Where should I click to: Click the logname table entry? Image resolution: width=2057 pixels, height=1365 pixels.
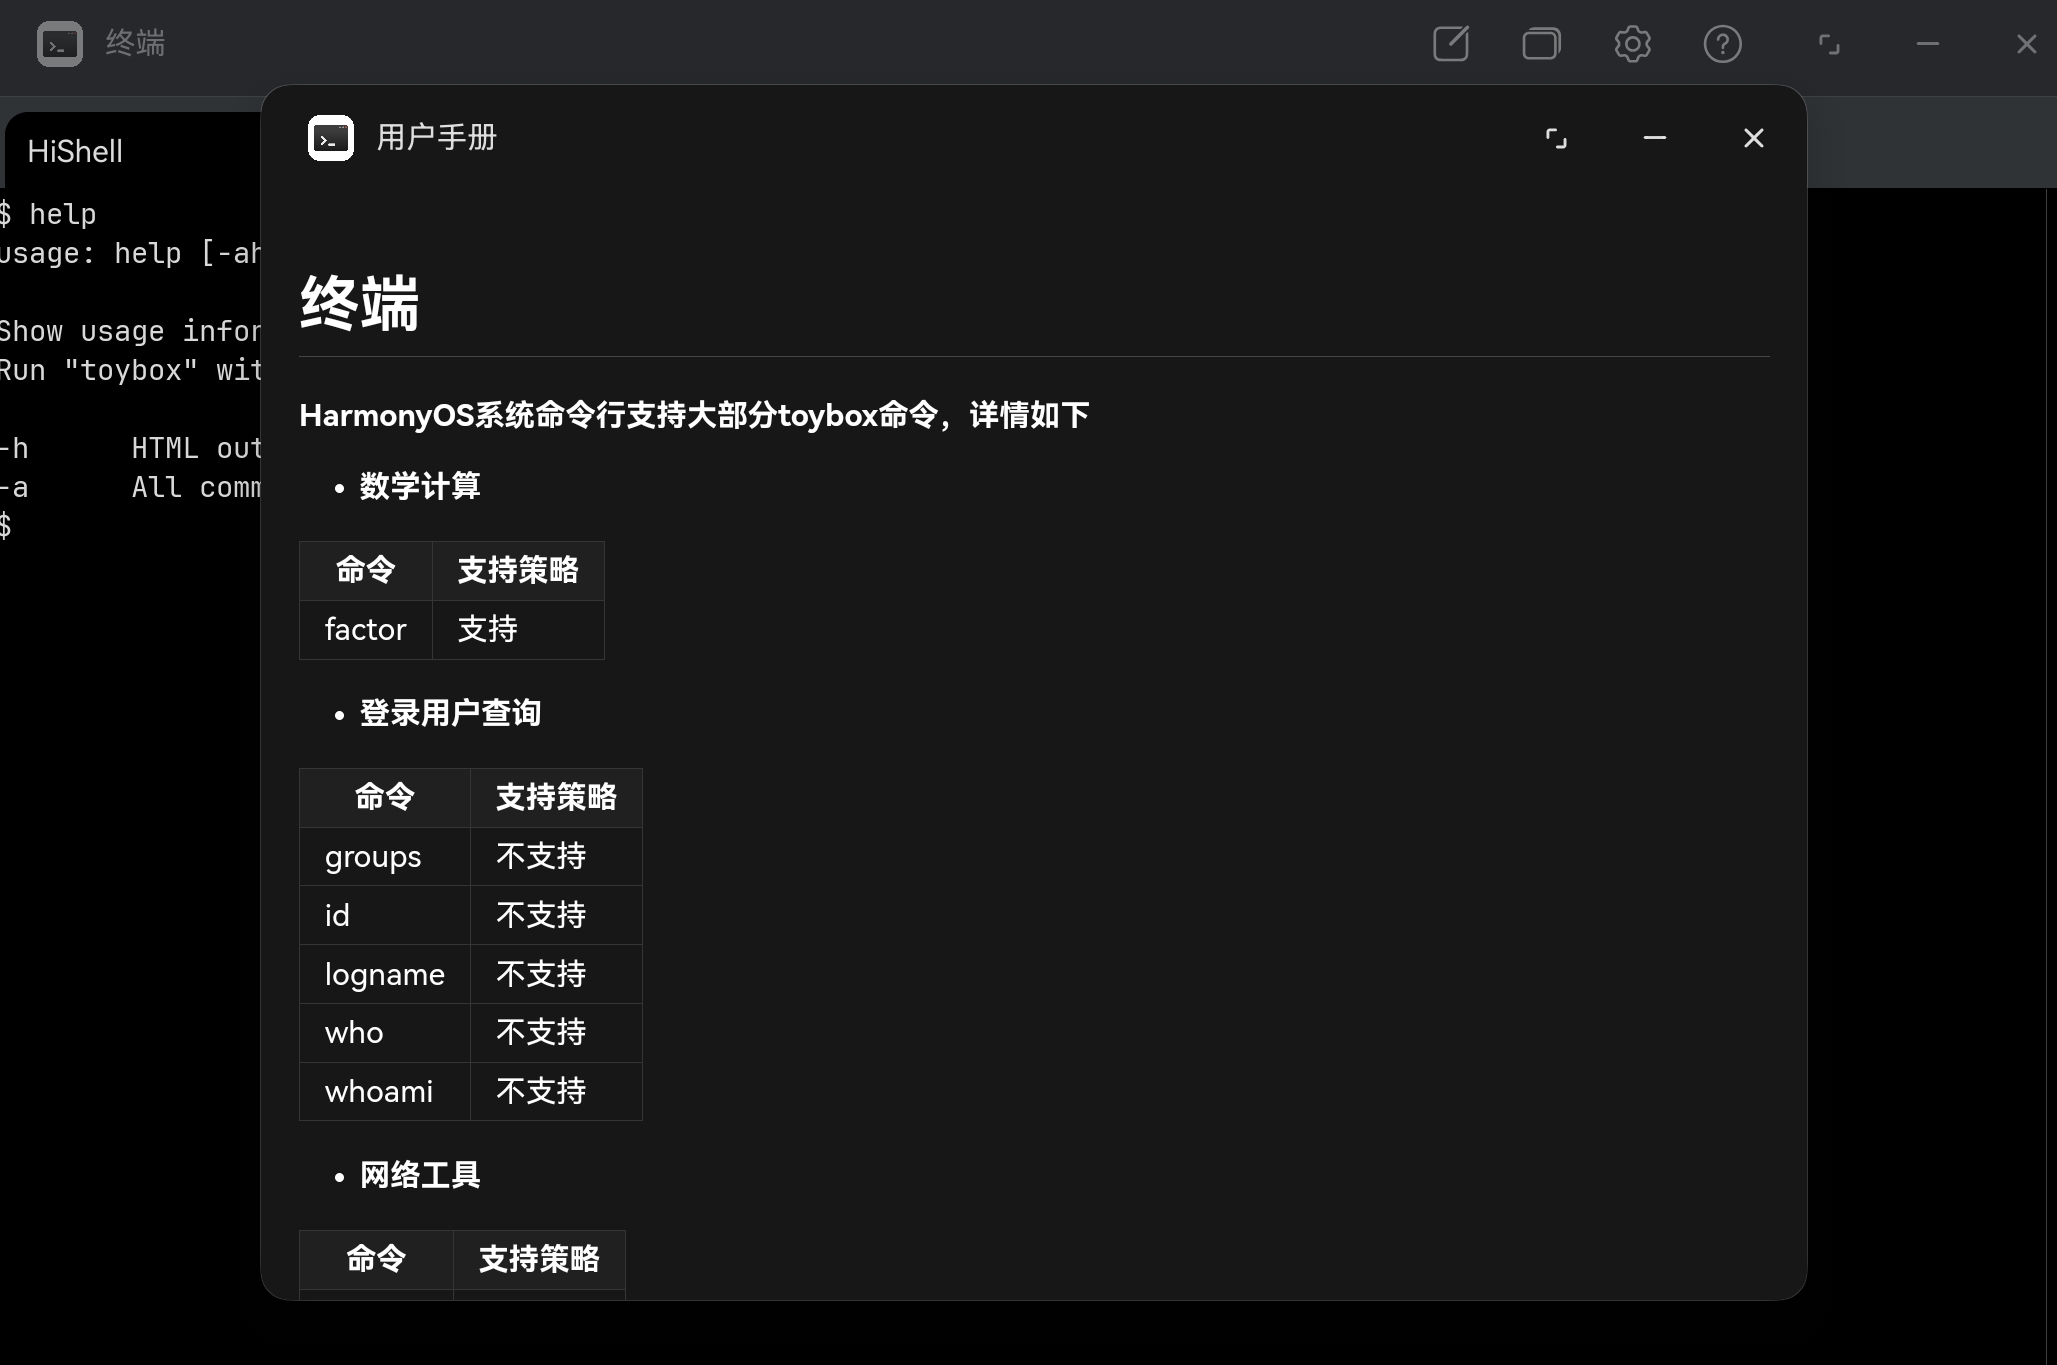click(385, 975)
